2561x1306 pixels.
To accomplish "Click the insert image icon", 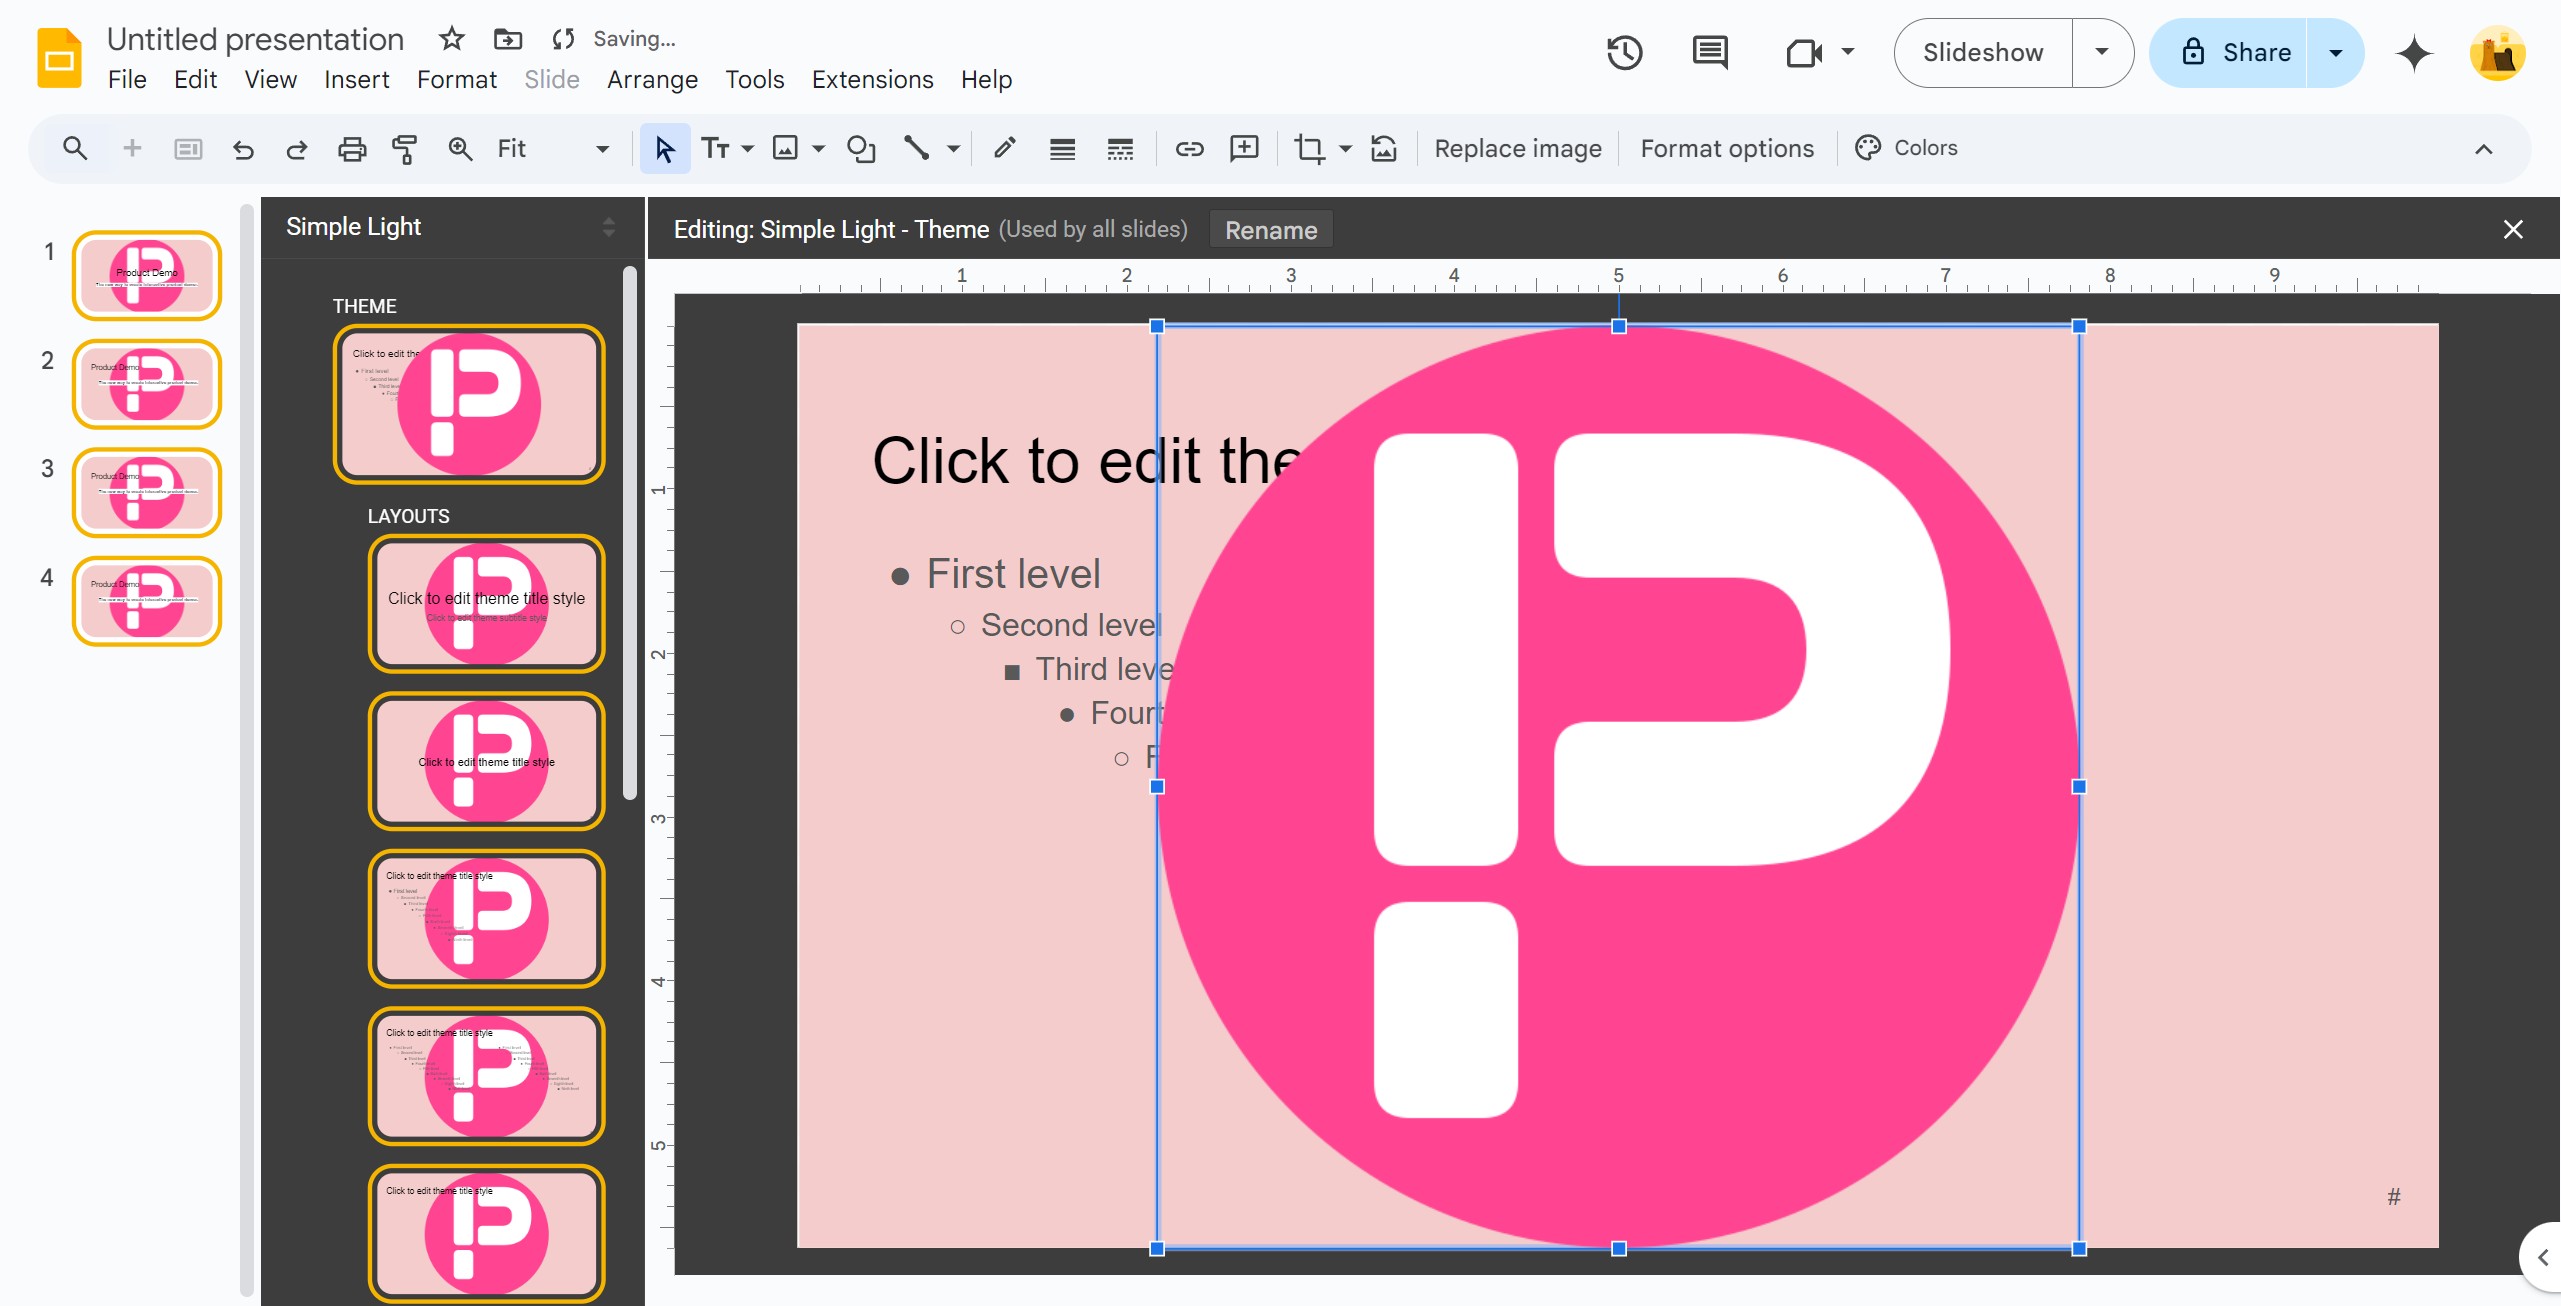I will pyautogui.click(x=786, y=149).
